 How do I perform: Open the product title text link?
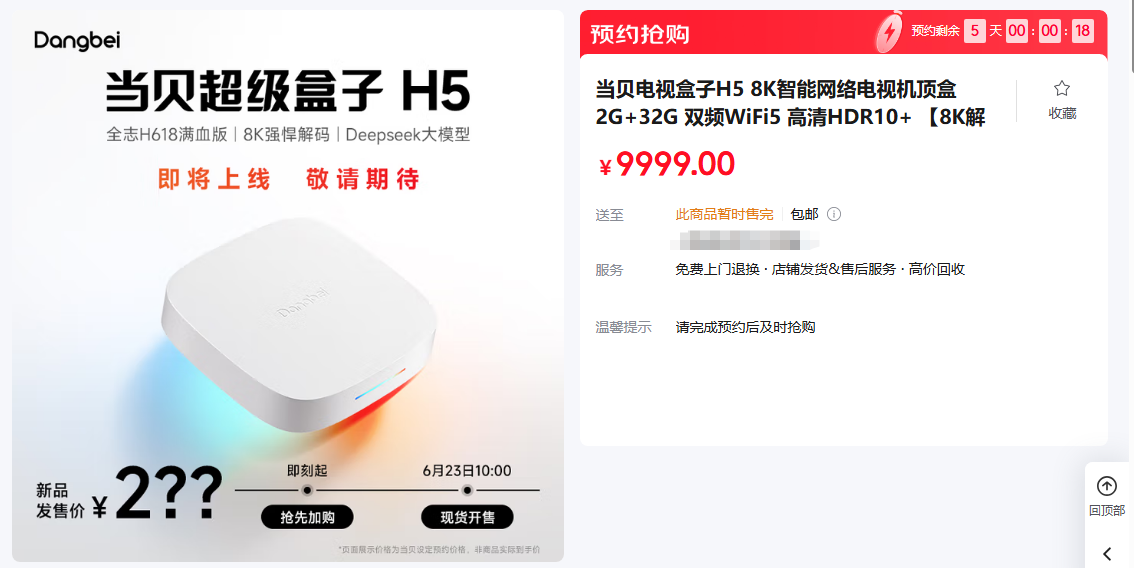790,103
